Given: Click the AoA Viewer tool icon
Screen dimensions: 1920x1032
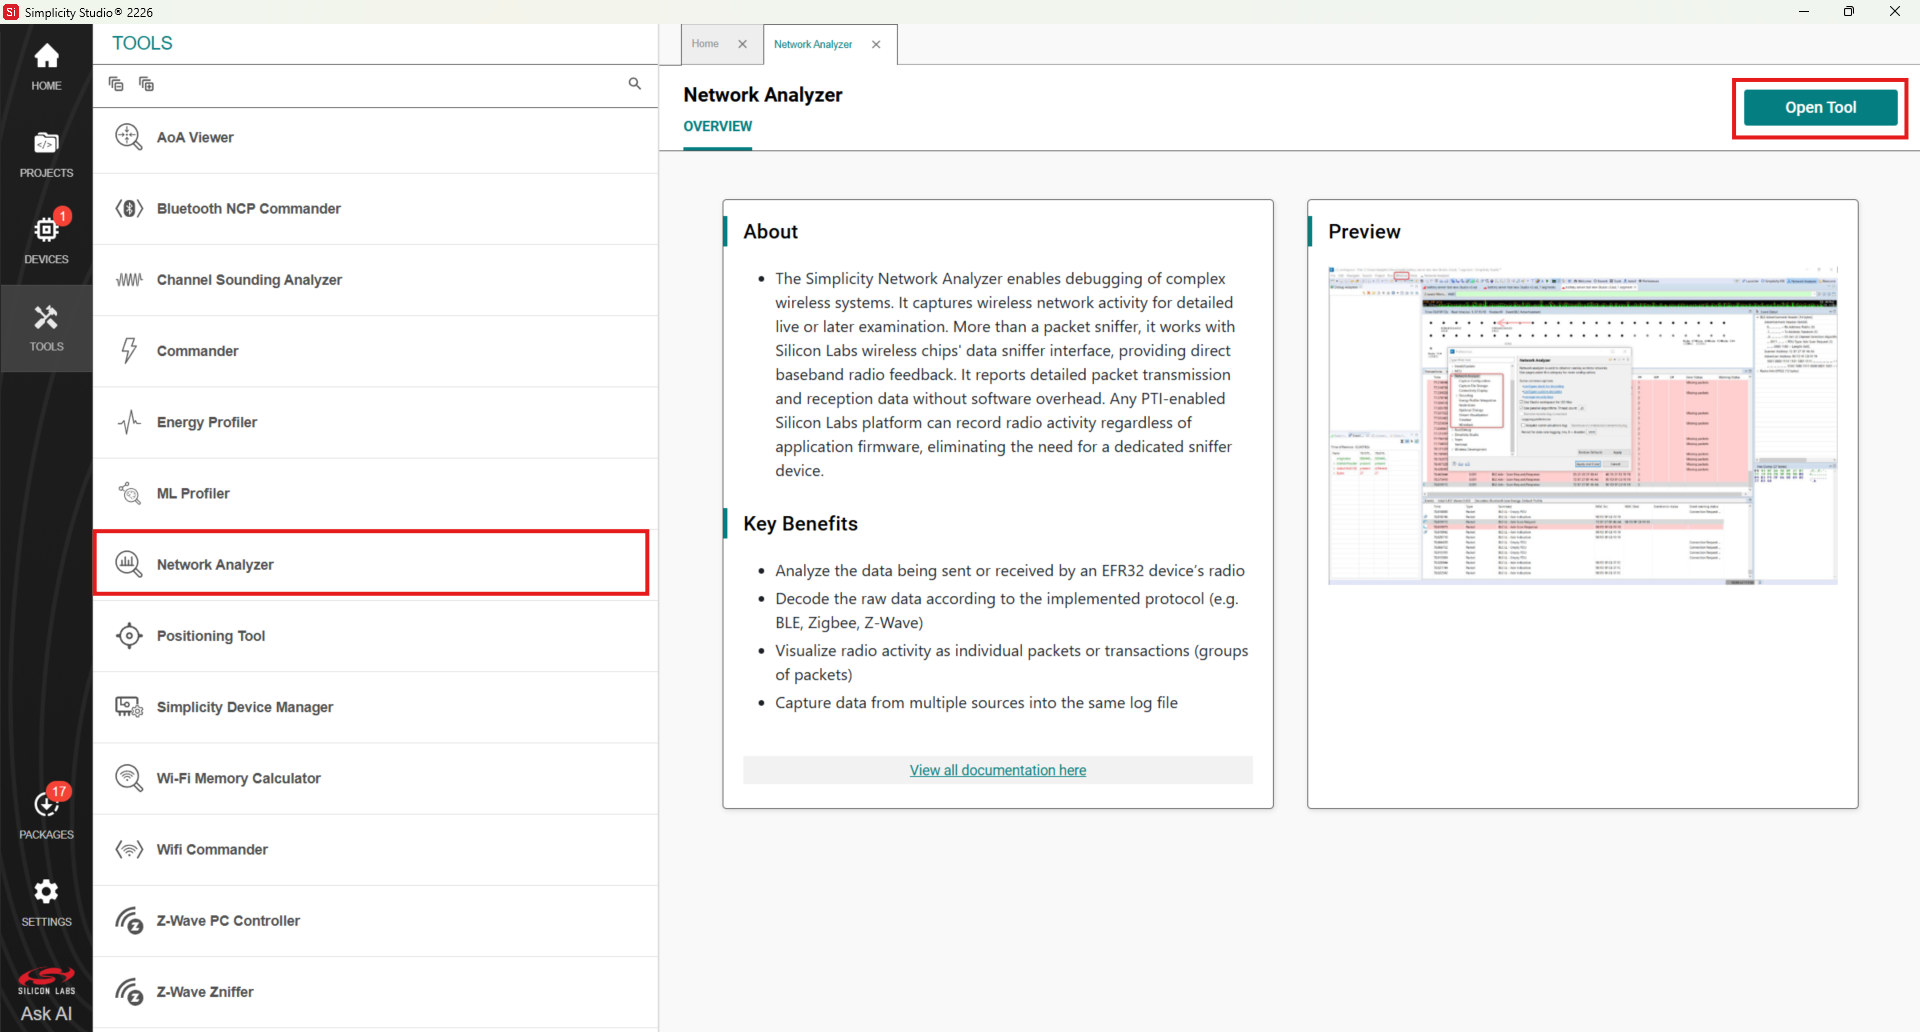Looking at the screenshot, I should pos(129,137).
